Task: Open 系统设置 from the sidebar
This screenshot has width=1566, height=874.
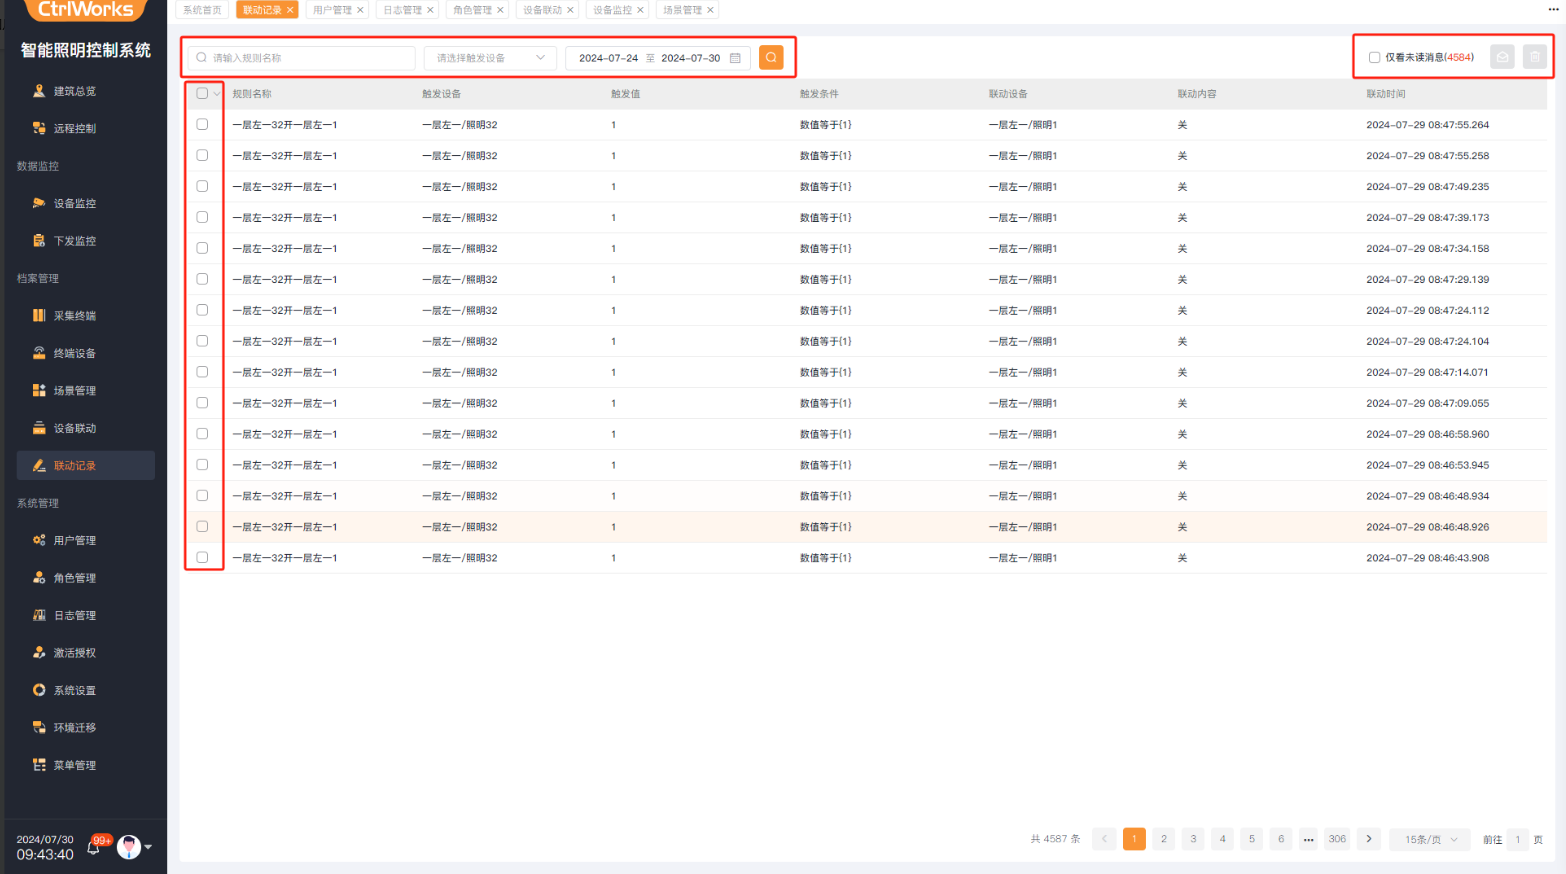Action: (75, 690)
